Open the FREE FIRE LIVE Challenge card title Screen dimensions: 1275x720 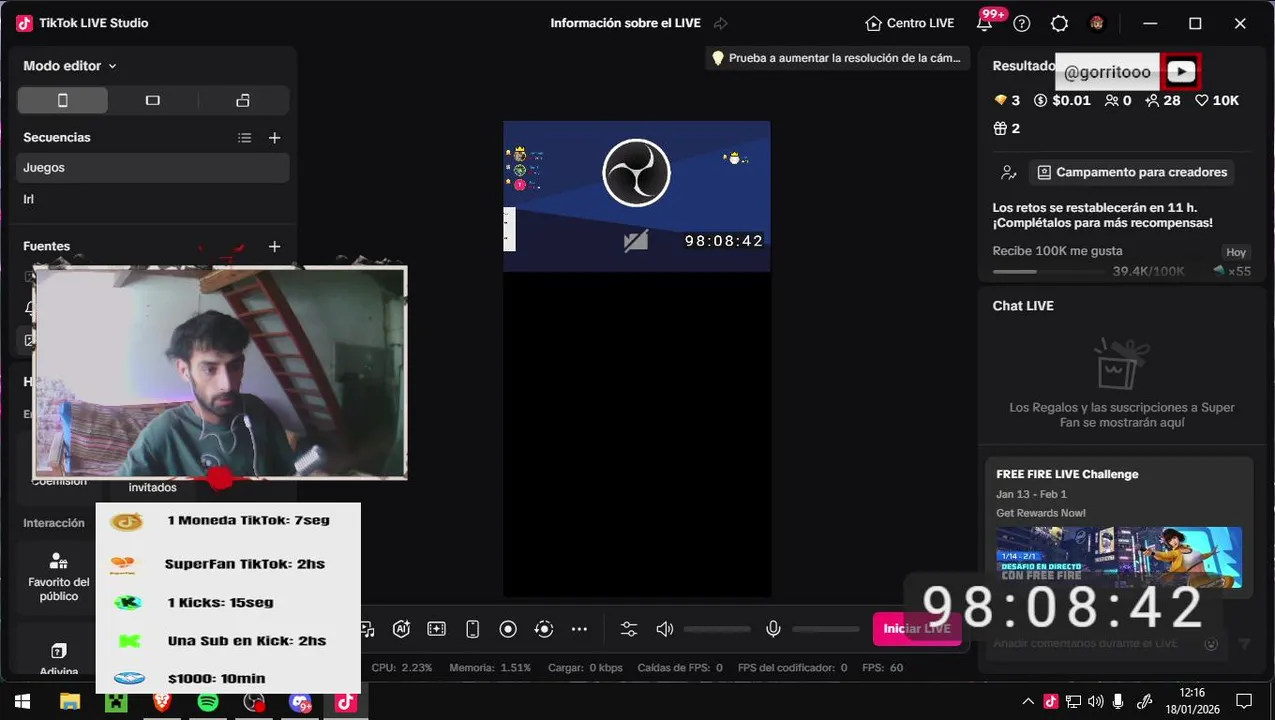pyautogui.click(x=1067, y=474)
